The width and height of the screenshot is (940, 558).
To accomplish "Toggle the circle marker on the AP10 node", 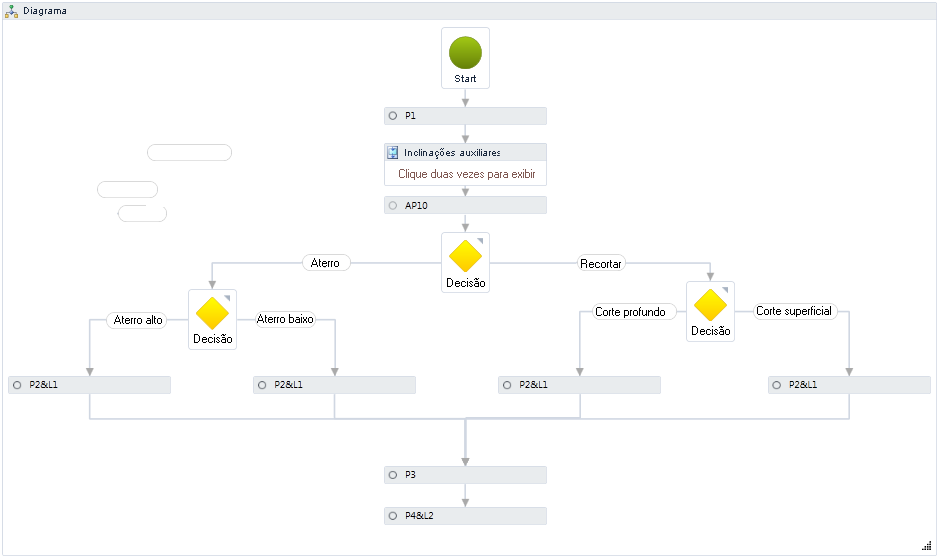I will coord(393,205).
